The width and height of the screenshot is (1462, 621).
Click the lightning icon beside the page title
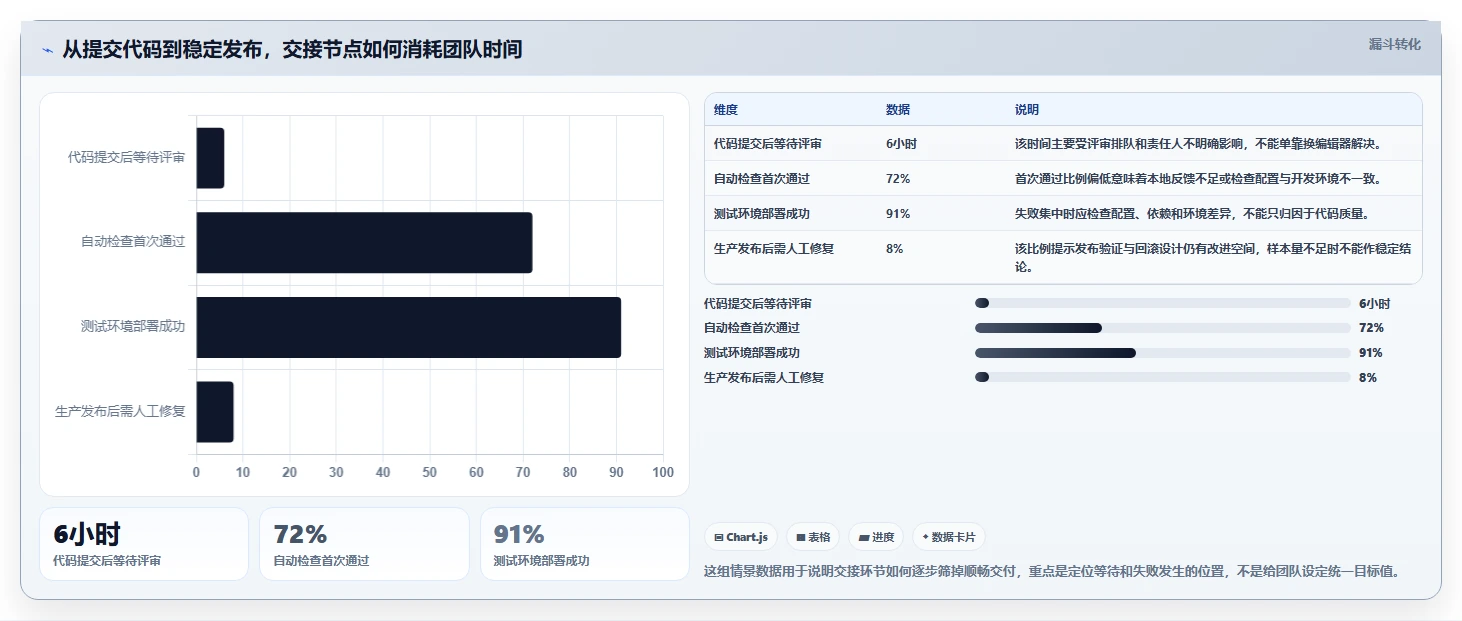click(47, 50)
